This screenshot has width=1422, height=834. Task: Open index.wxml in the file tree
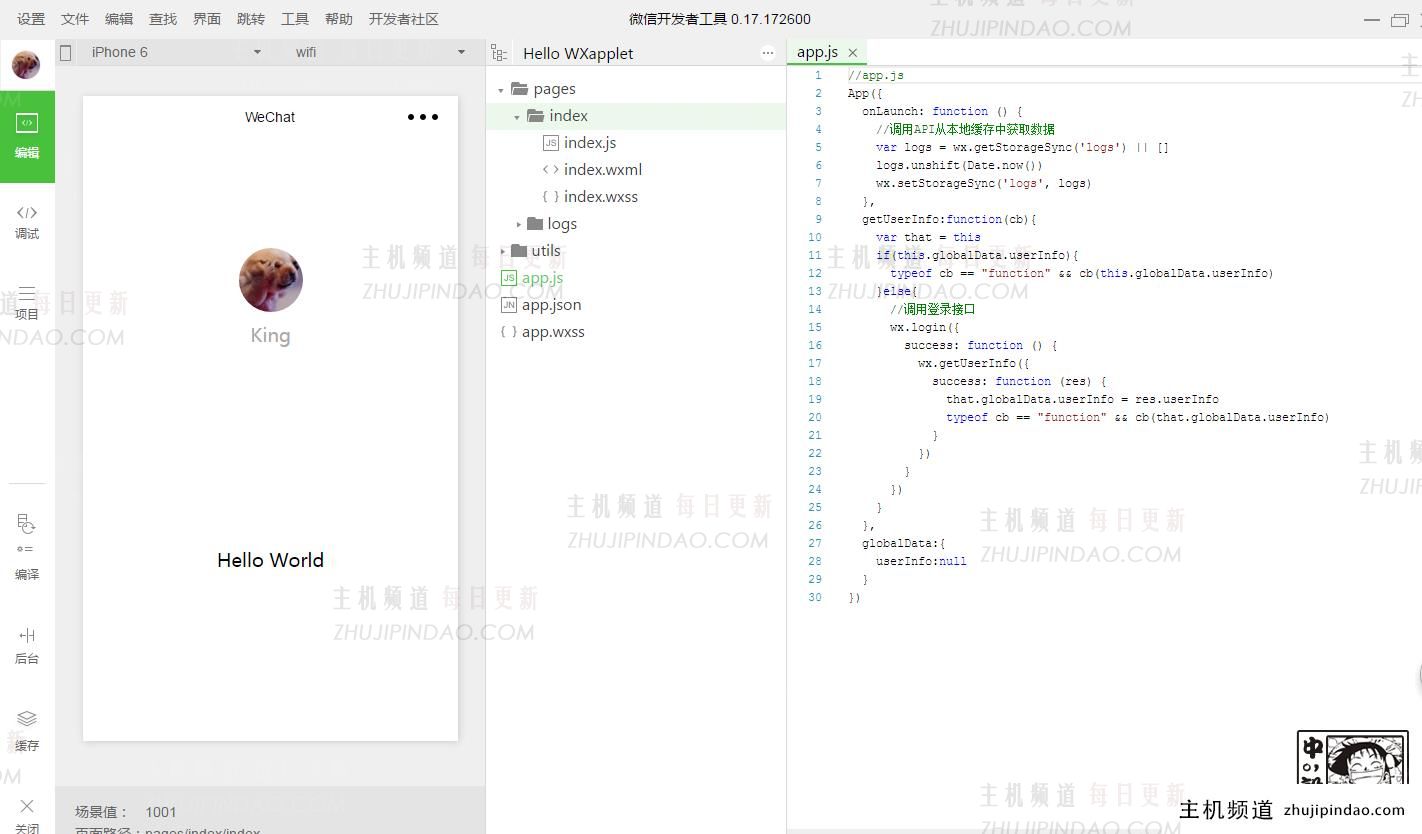coord(603,170)
